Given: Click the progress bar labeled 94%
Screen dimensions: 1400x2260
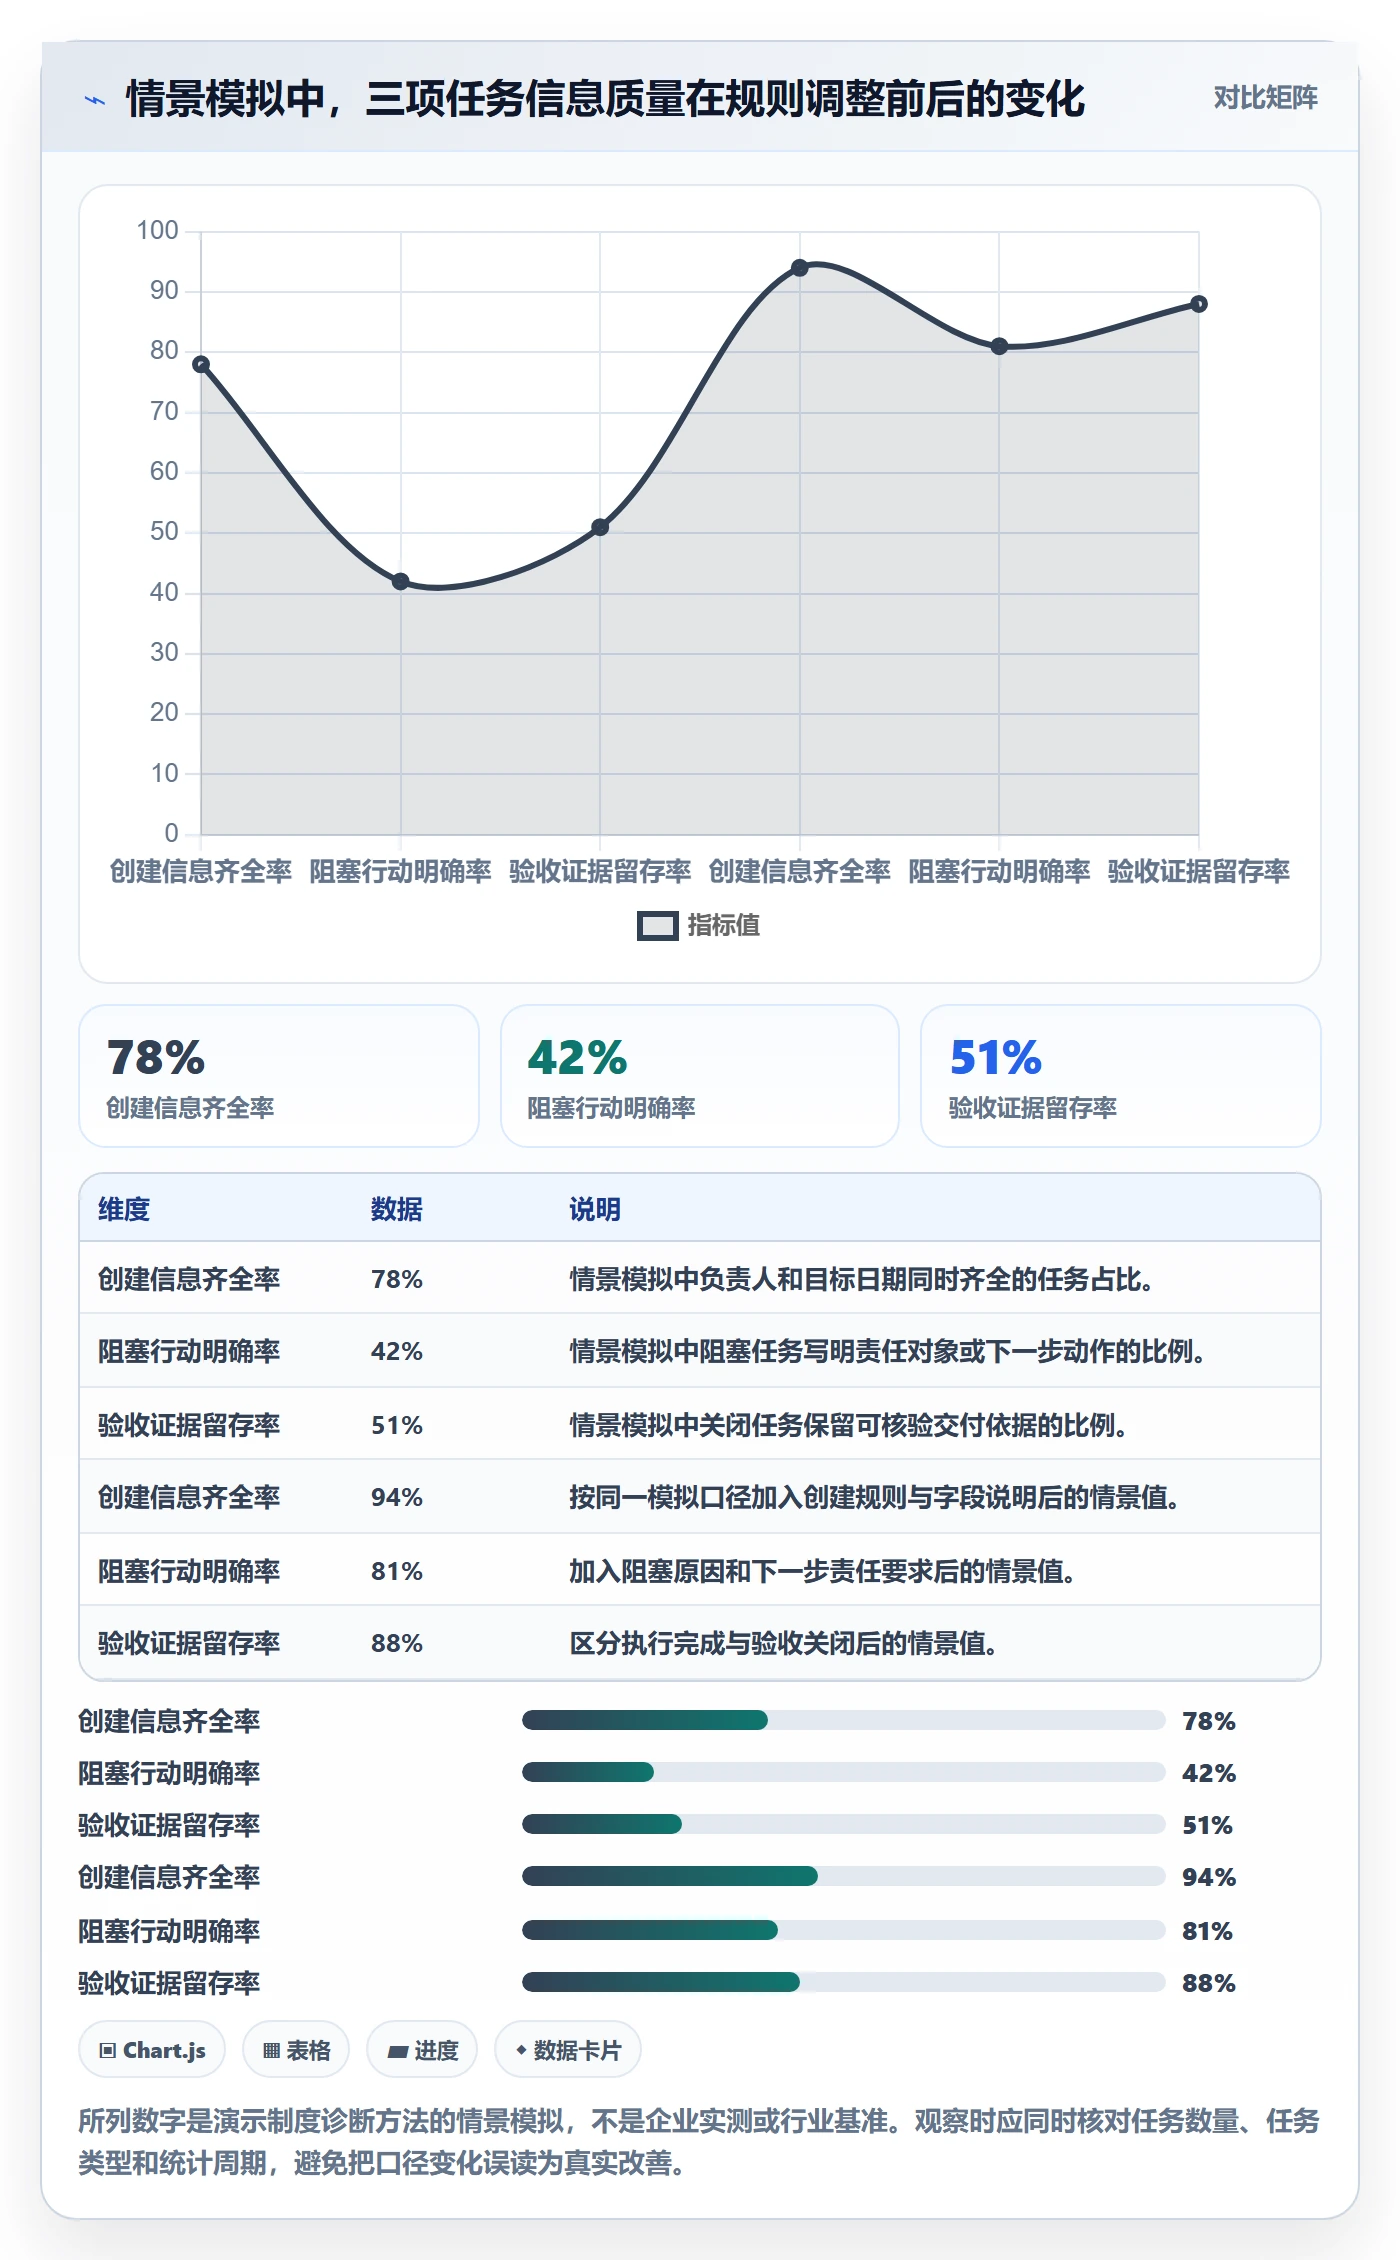Looking at the screenshot, I should pyautogui.click(x=843, y=1876).
